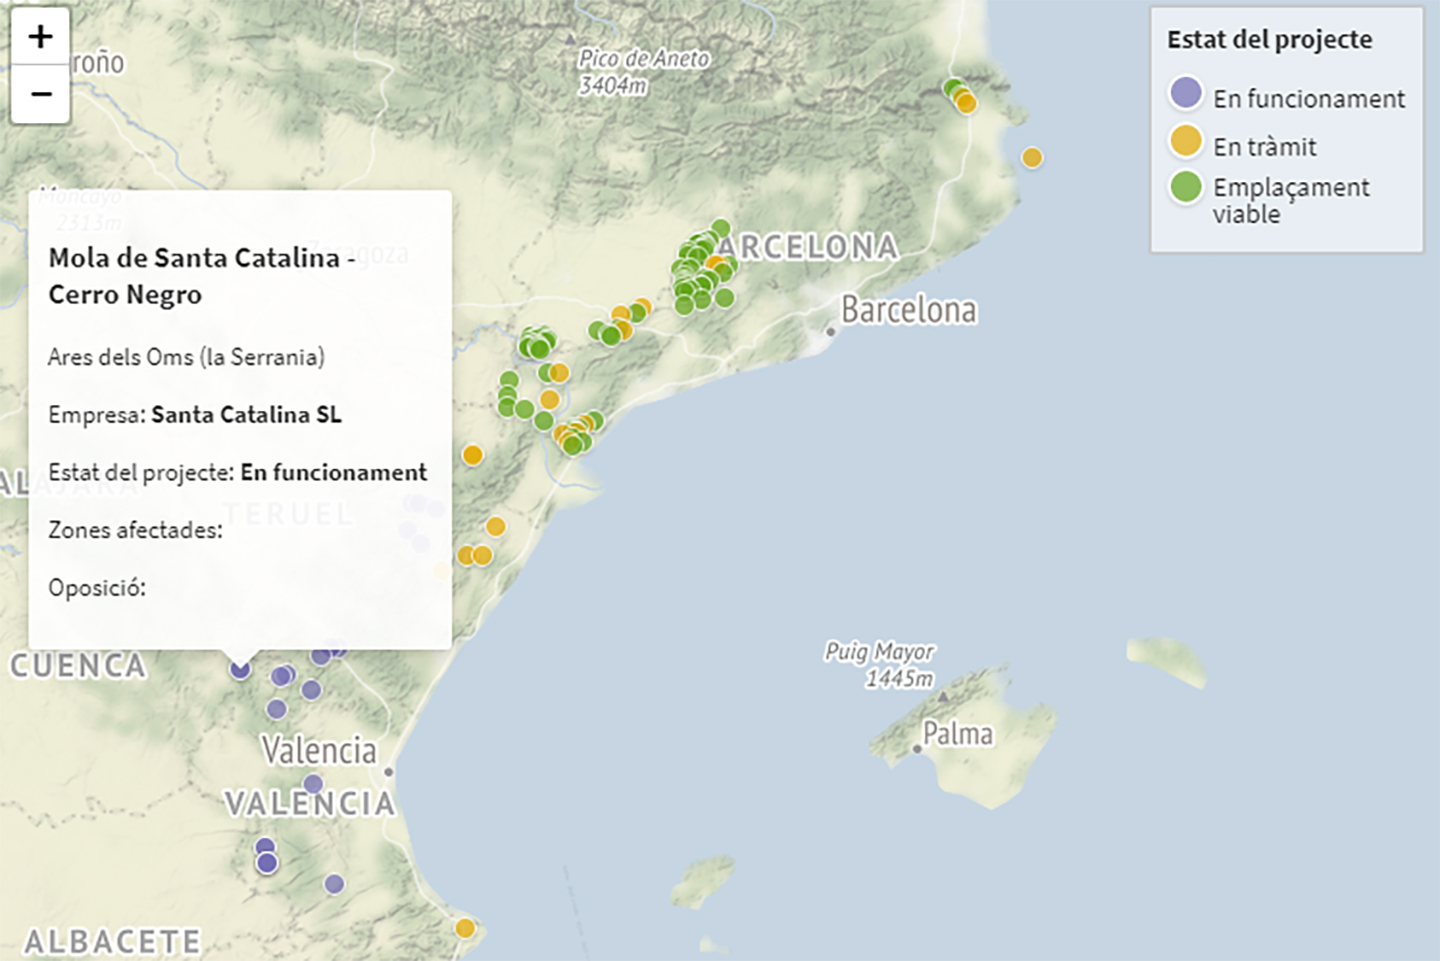Zoom in with the plus button

(40, 37)
